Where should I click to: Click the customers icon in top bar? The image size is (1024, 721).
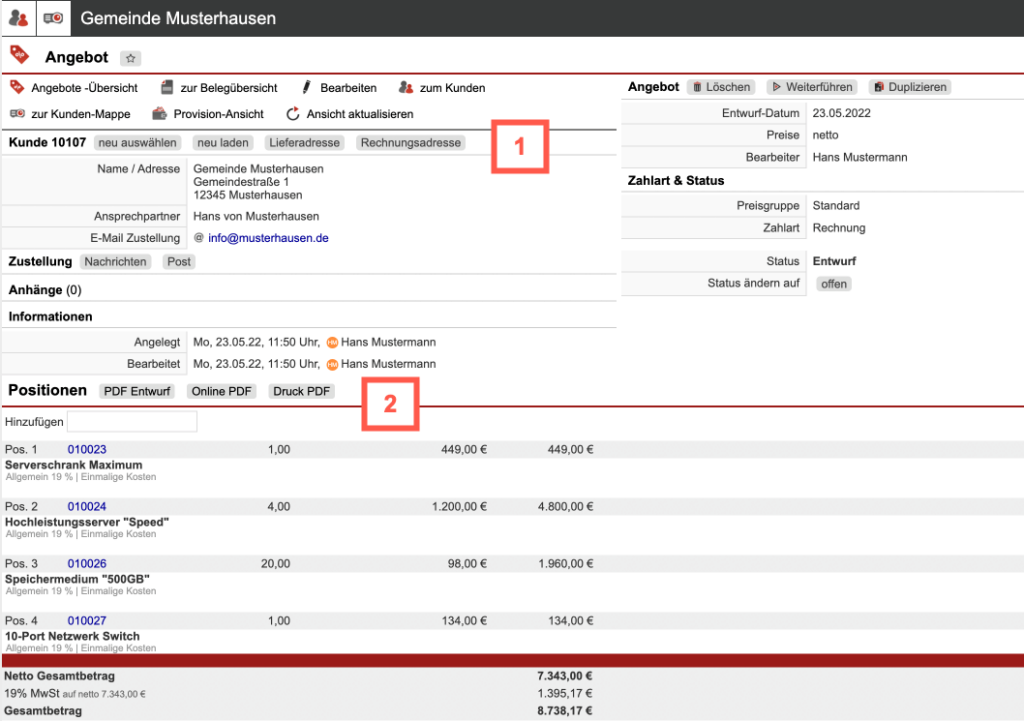tap(17, 18)
